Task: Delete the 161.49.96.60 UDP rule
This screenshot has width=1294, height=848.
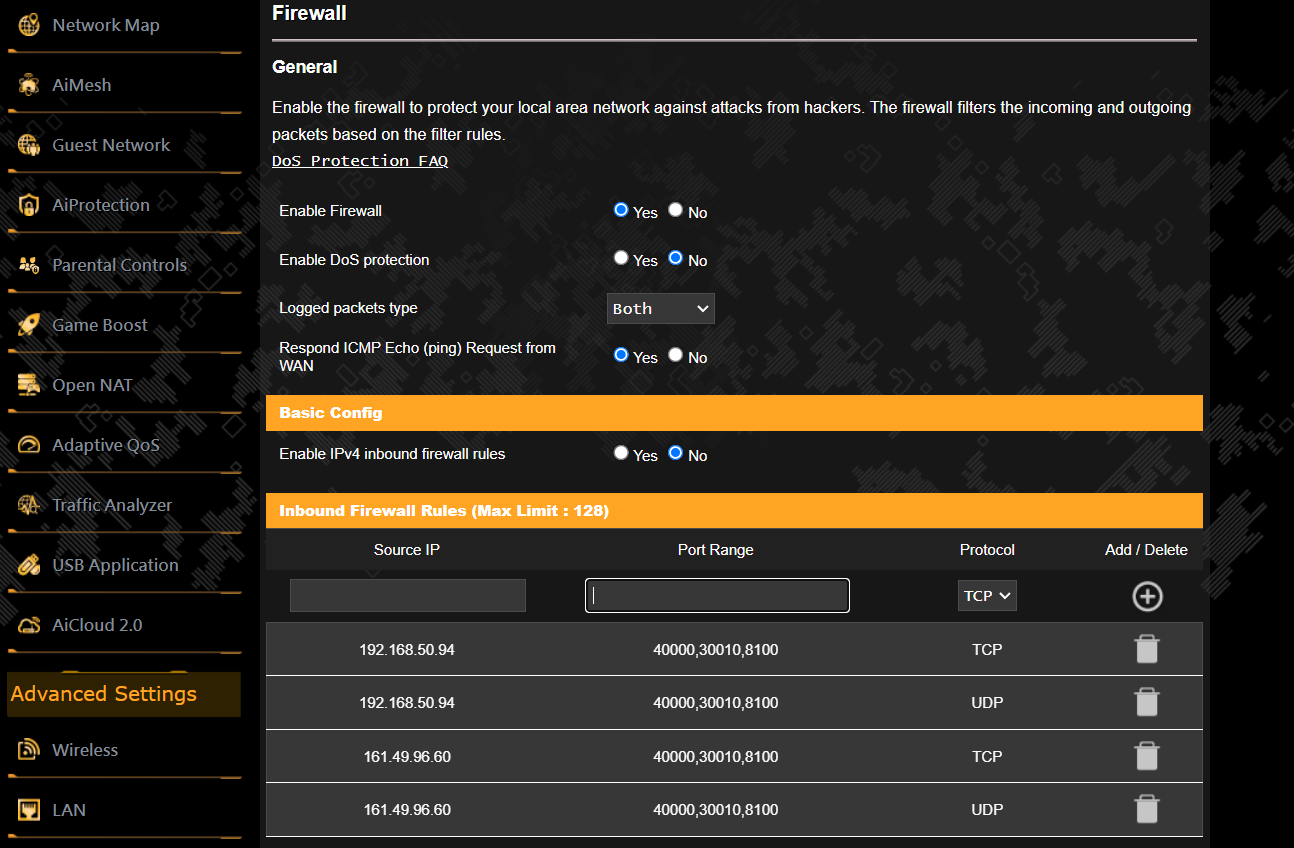Action: coord(1147,809)
